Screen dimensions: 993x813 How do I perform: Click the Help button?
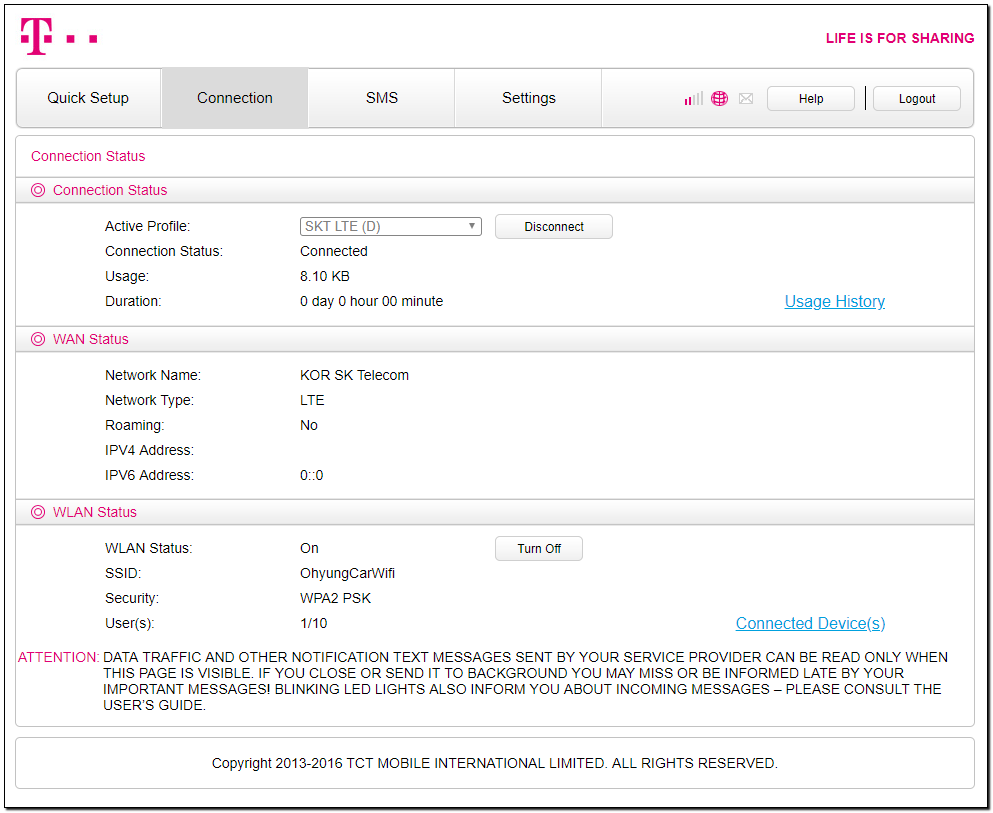811,98
